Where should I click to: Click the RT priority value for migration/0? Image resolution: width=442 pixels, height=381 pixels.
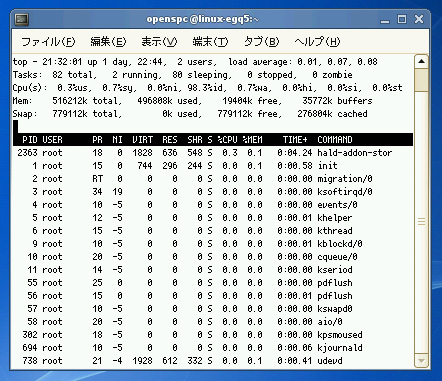pos(97,179)
